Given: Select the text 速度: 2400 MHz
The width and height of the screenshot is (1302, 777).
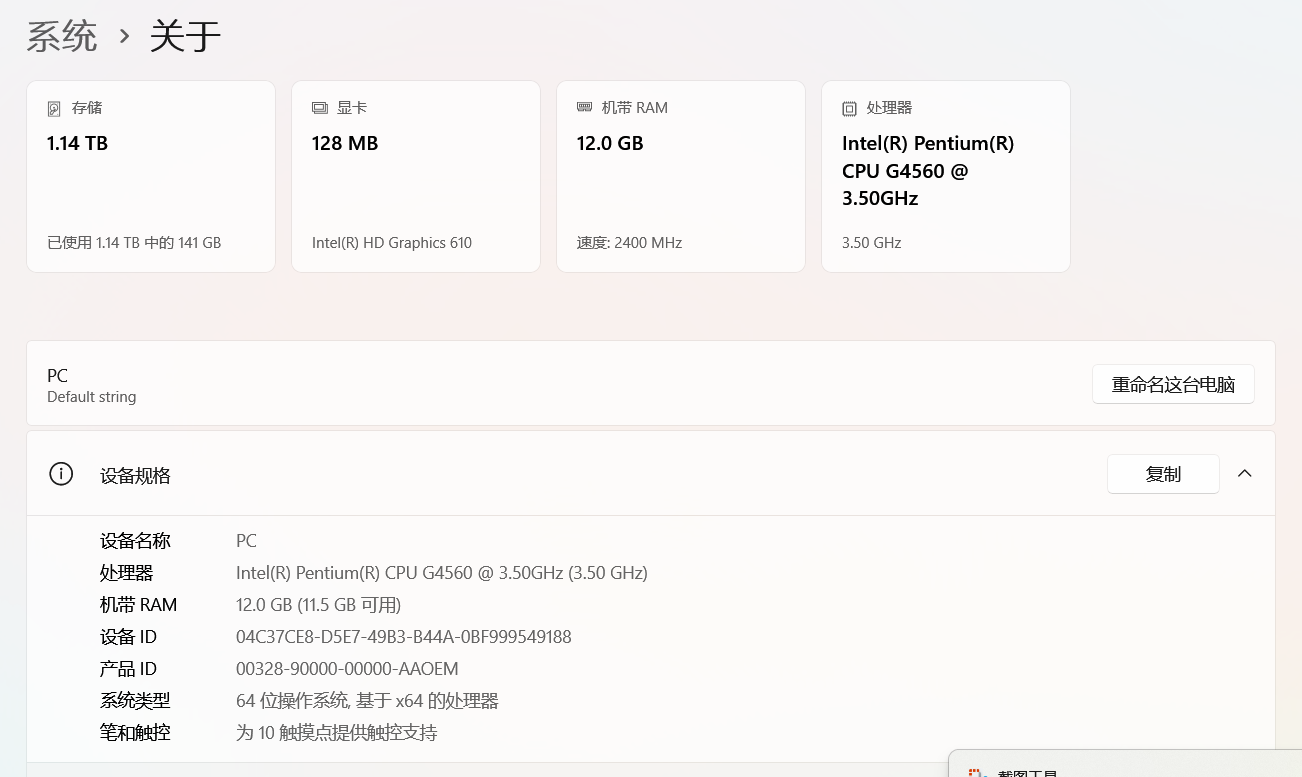Looking at the screenshot, I should pyautogui.click(x=629, y=243).
